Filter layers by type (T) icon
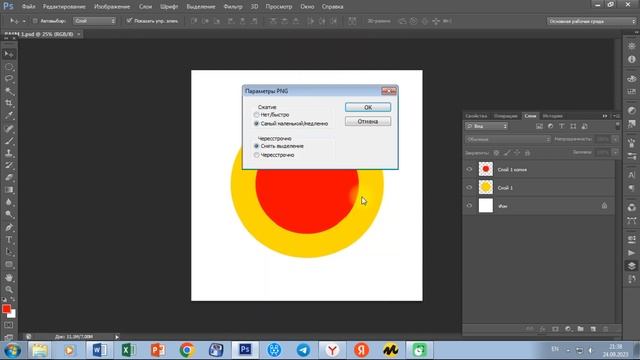Viewport: 640px width, 360px height. [x=562, y=127]
